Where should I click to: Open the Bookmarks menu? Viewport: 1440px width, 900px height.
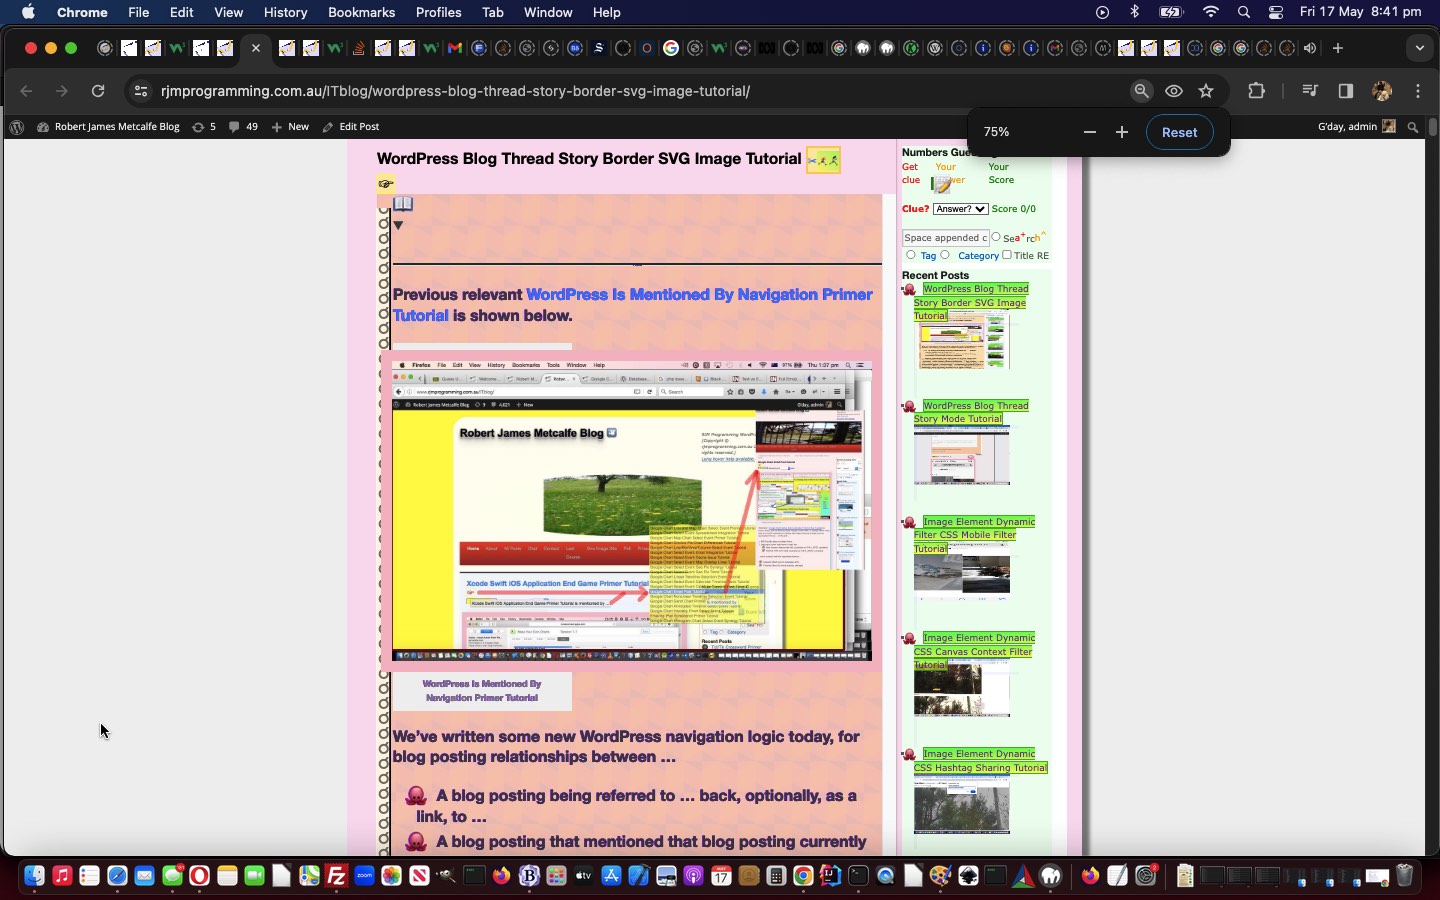point(361,12)
